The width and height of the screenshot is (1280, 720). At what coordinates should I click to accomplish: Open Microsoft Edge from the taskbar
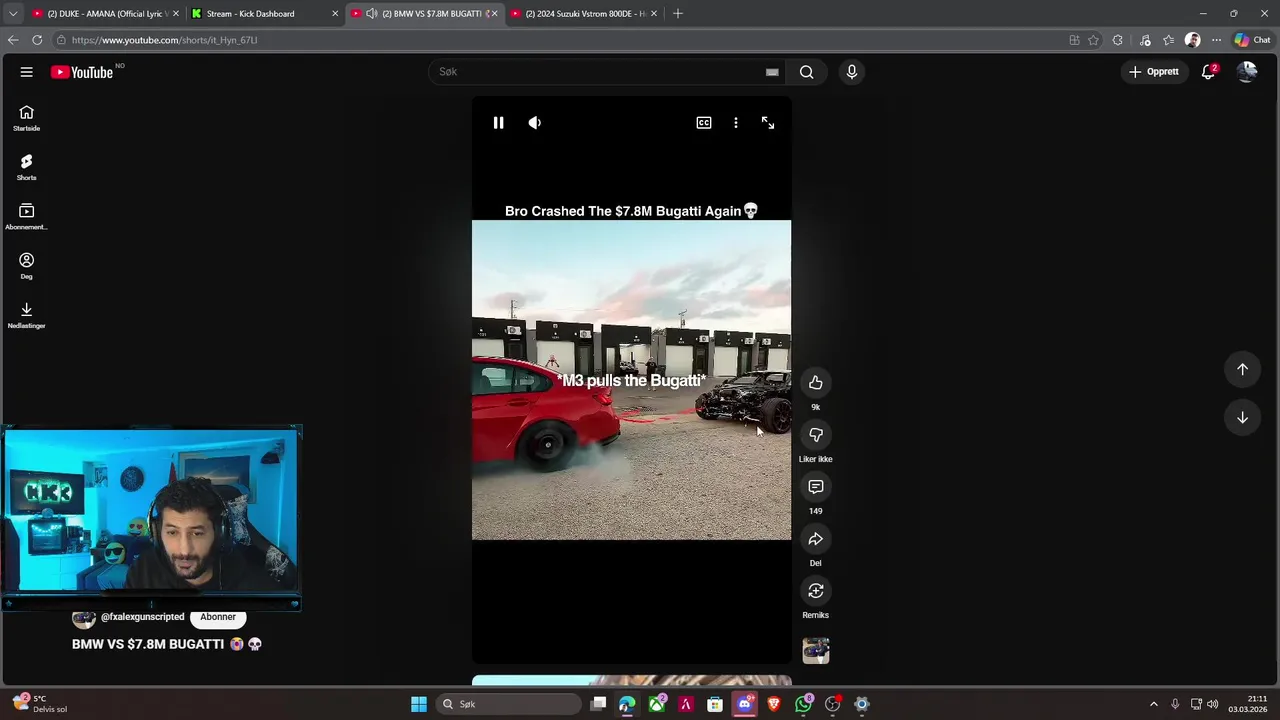(627, 704)
